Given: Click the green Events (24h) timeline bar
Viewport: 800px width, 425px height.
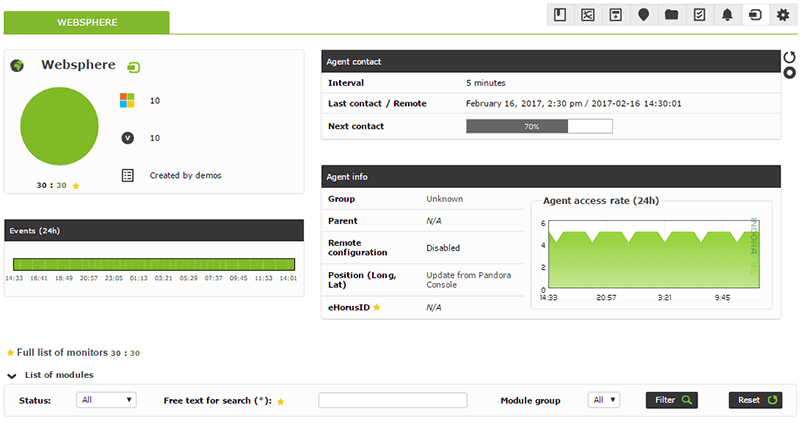Looking at the screenshot, I should pyautogui.click(x=154, y=264).
